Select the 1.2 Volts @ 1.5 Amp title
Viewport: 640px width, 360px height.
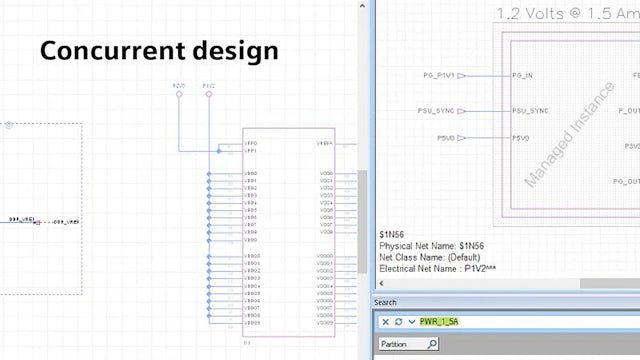click(568, 13)
